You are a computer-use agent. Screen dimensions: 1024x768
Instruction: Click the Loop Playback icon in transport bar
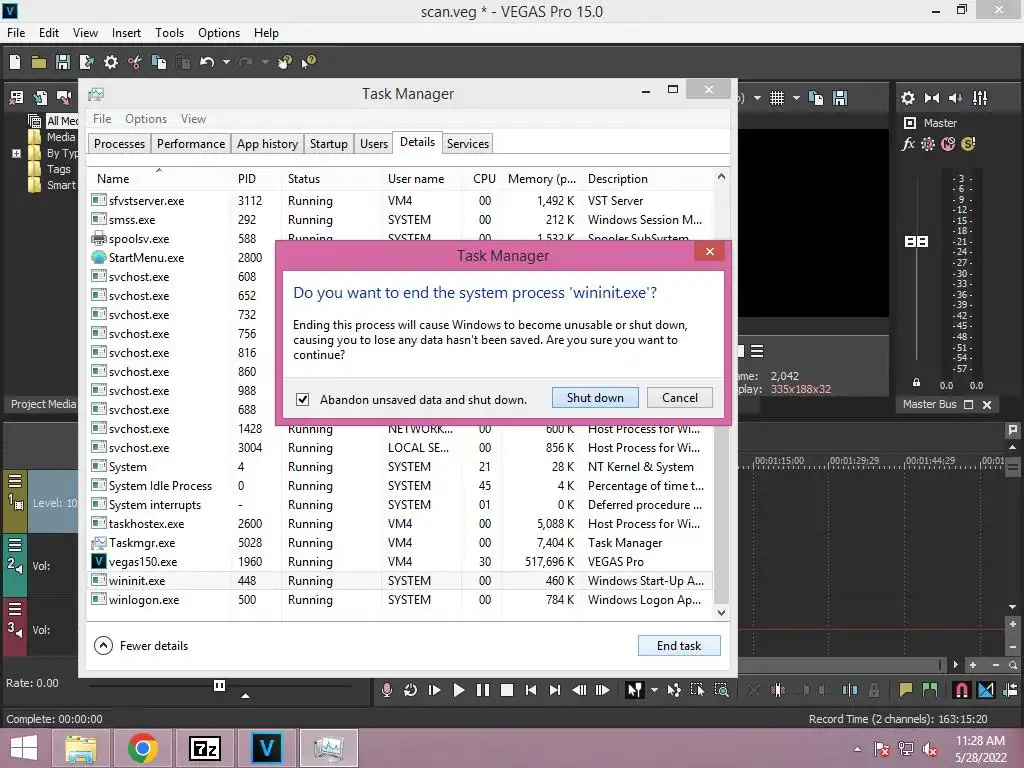coord(410,690)
